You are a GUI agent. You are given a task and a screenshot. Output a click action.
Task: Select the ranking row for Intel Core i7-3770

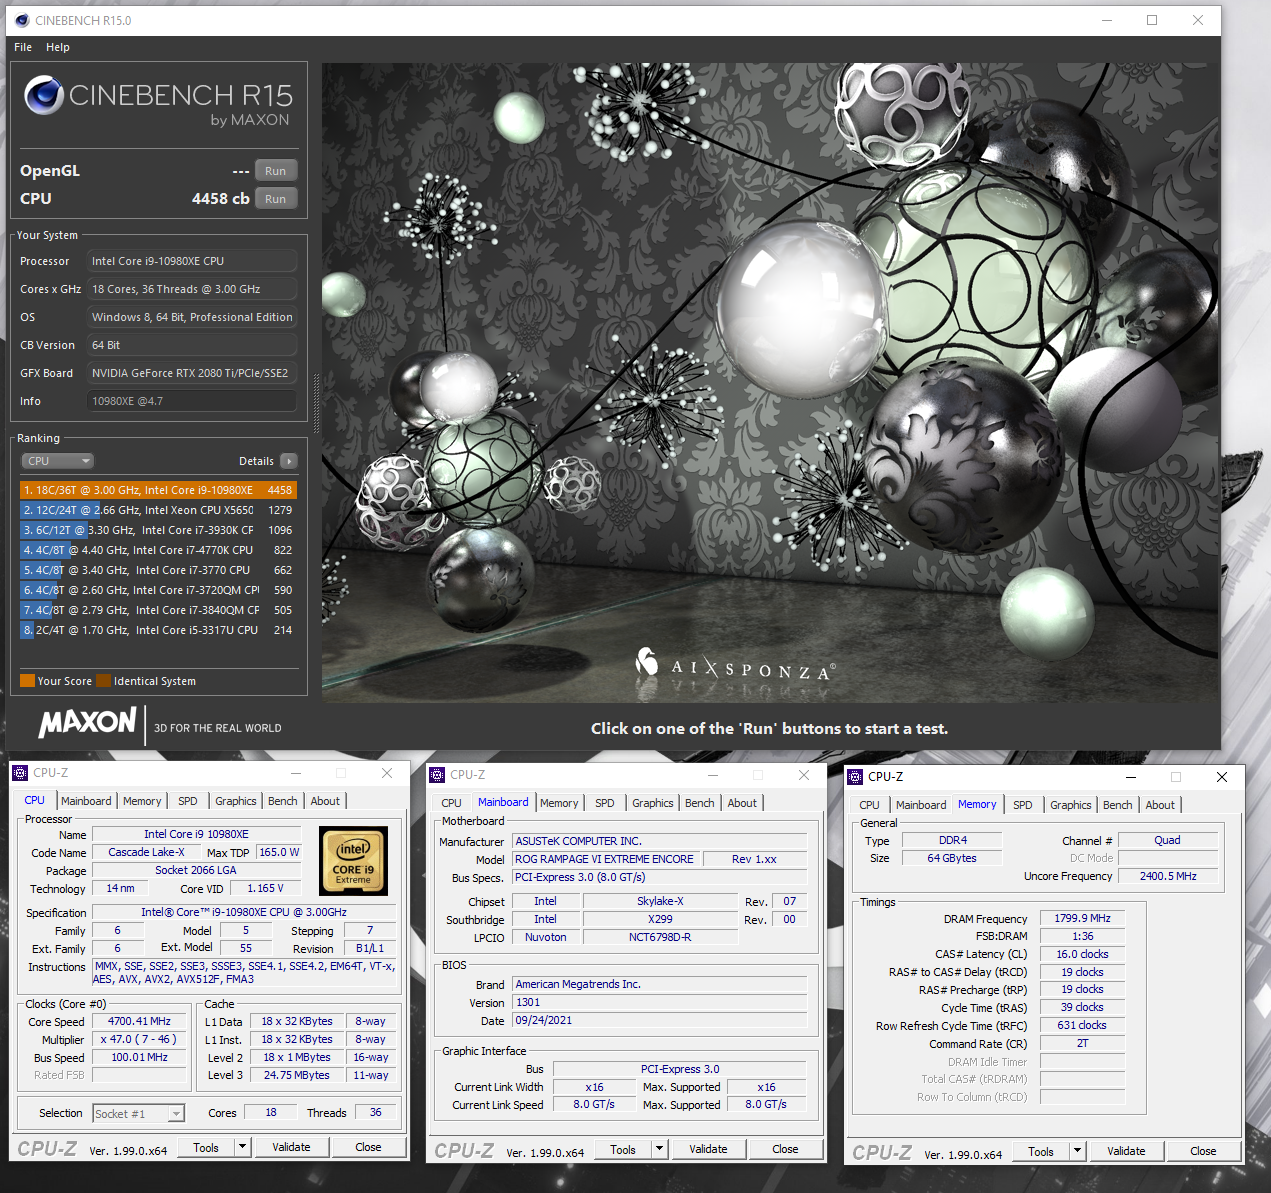tap(158, 570)
